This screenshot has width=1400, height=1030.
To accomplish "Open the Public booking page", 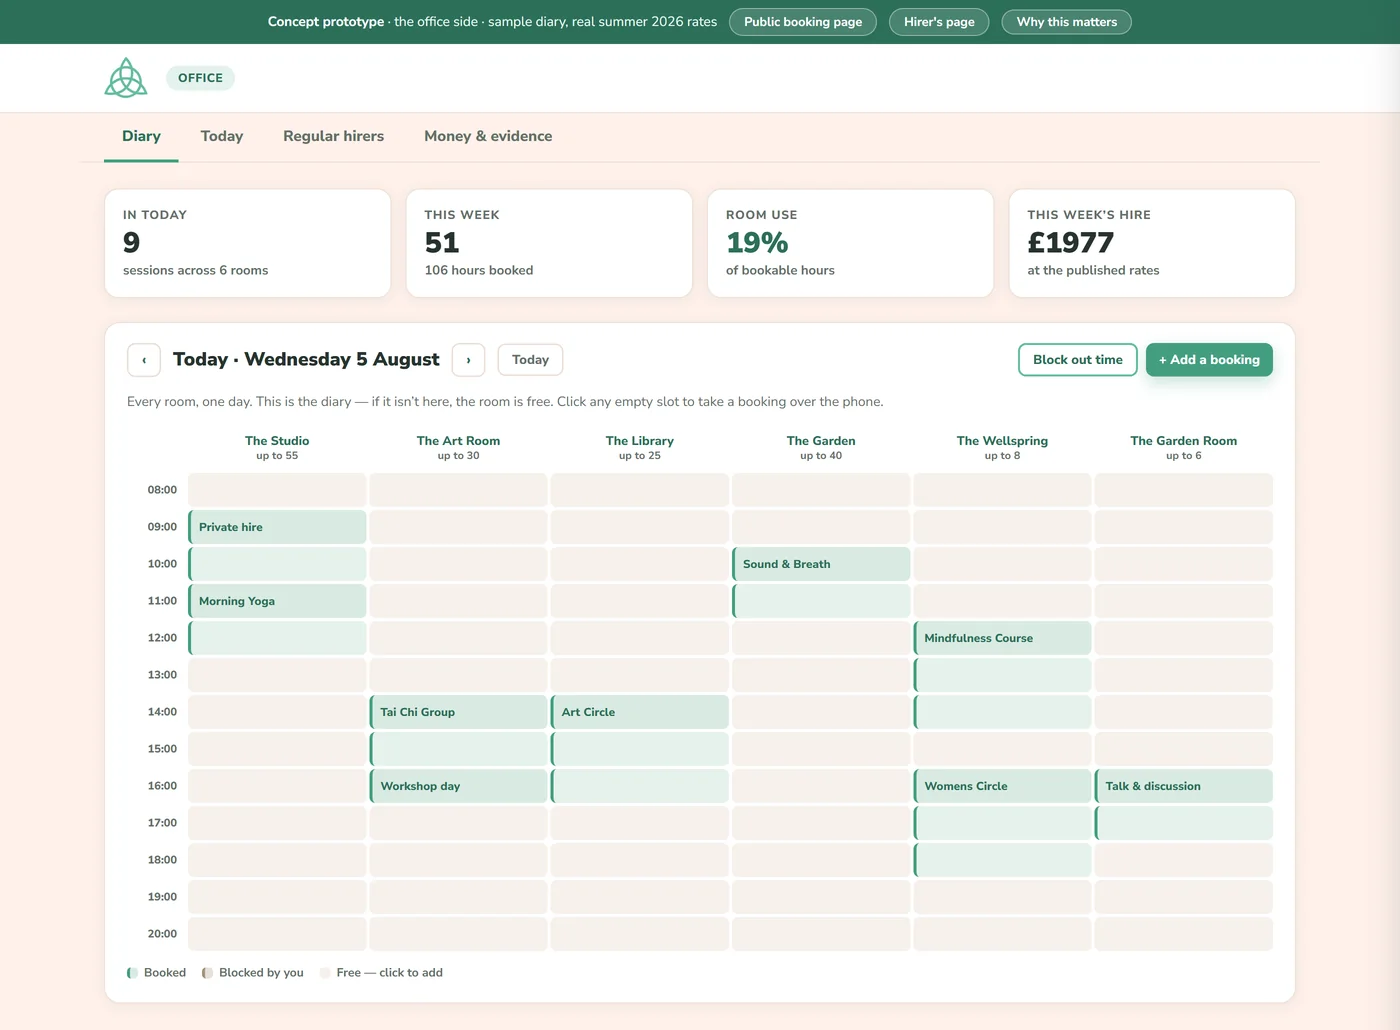I will point(803,22).
